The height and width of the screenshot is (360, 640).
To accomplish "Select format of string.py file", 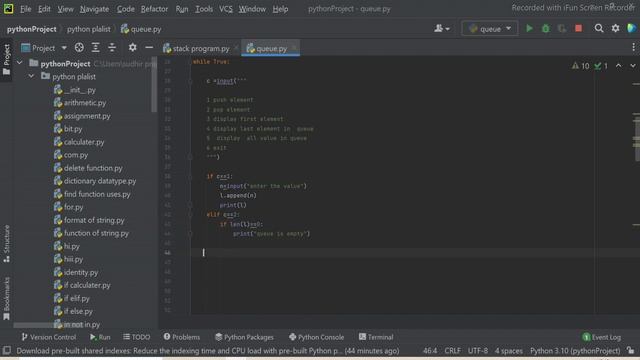I will [x=94, y=220].
